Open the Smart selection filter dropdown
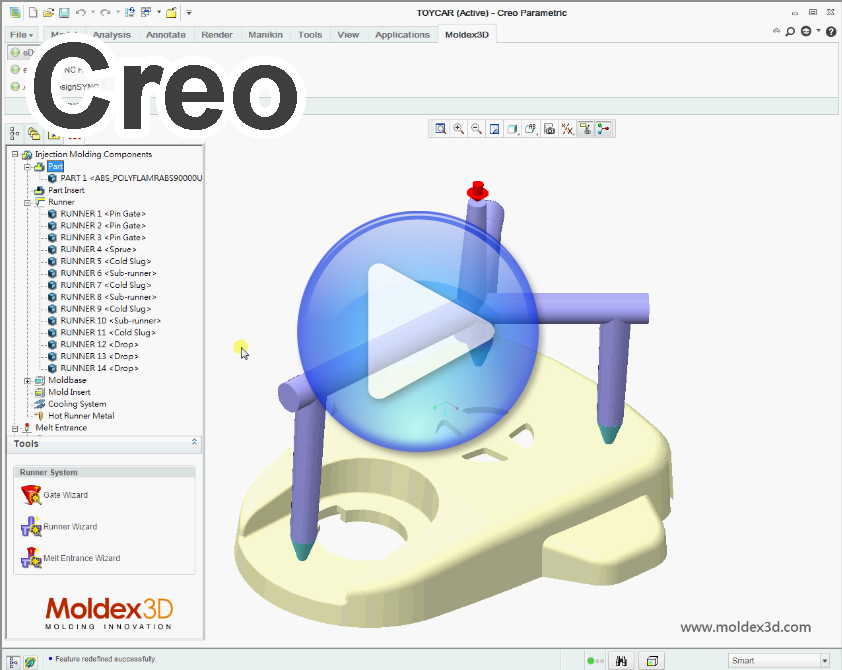This screenshot has width=842, height=670. (x=824, y=661)
